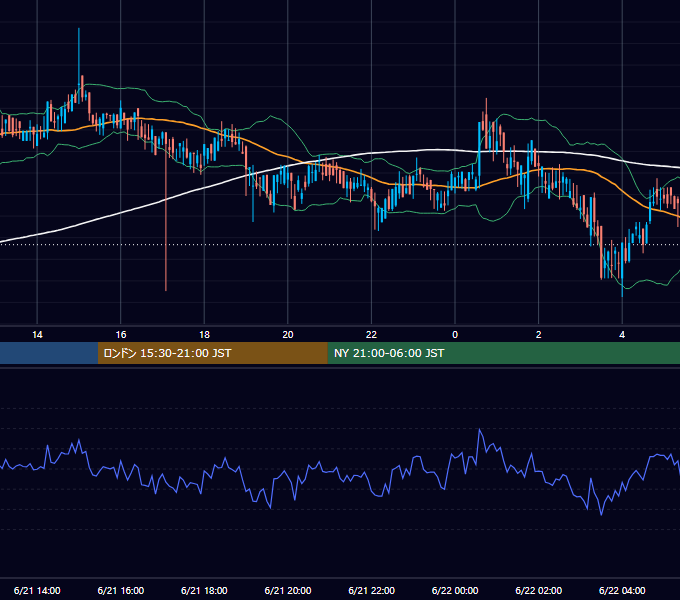Viewport: 680px width, 600px height.
Task: Click the ロンドン 15:30-21:00 JST session bar
Action: click(212, 353)
